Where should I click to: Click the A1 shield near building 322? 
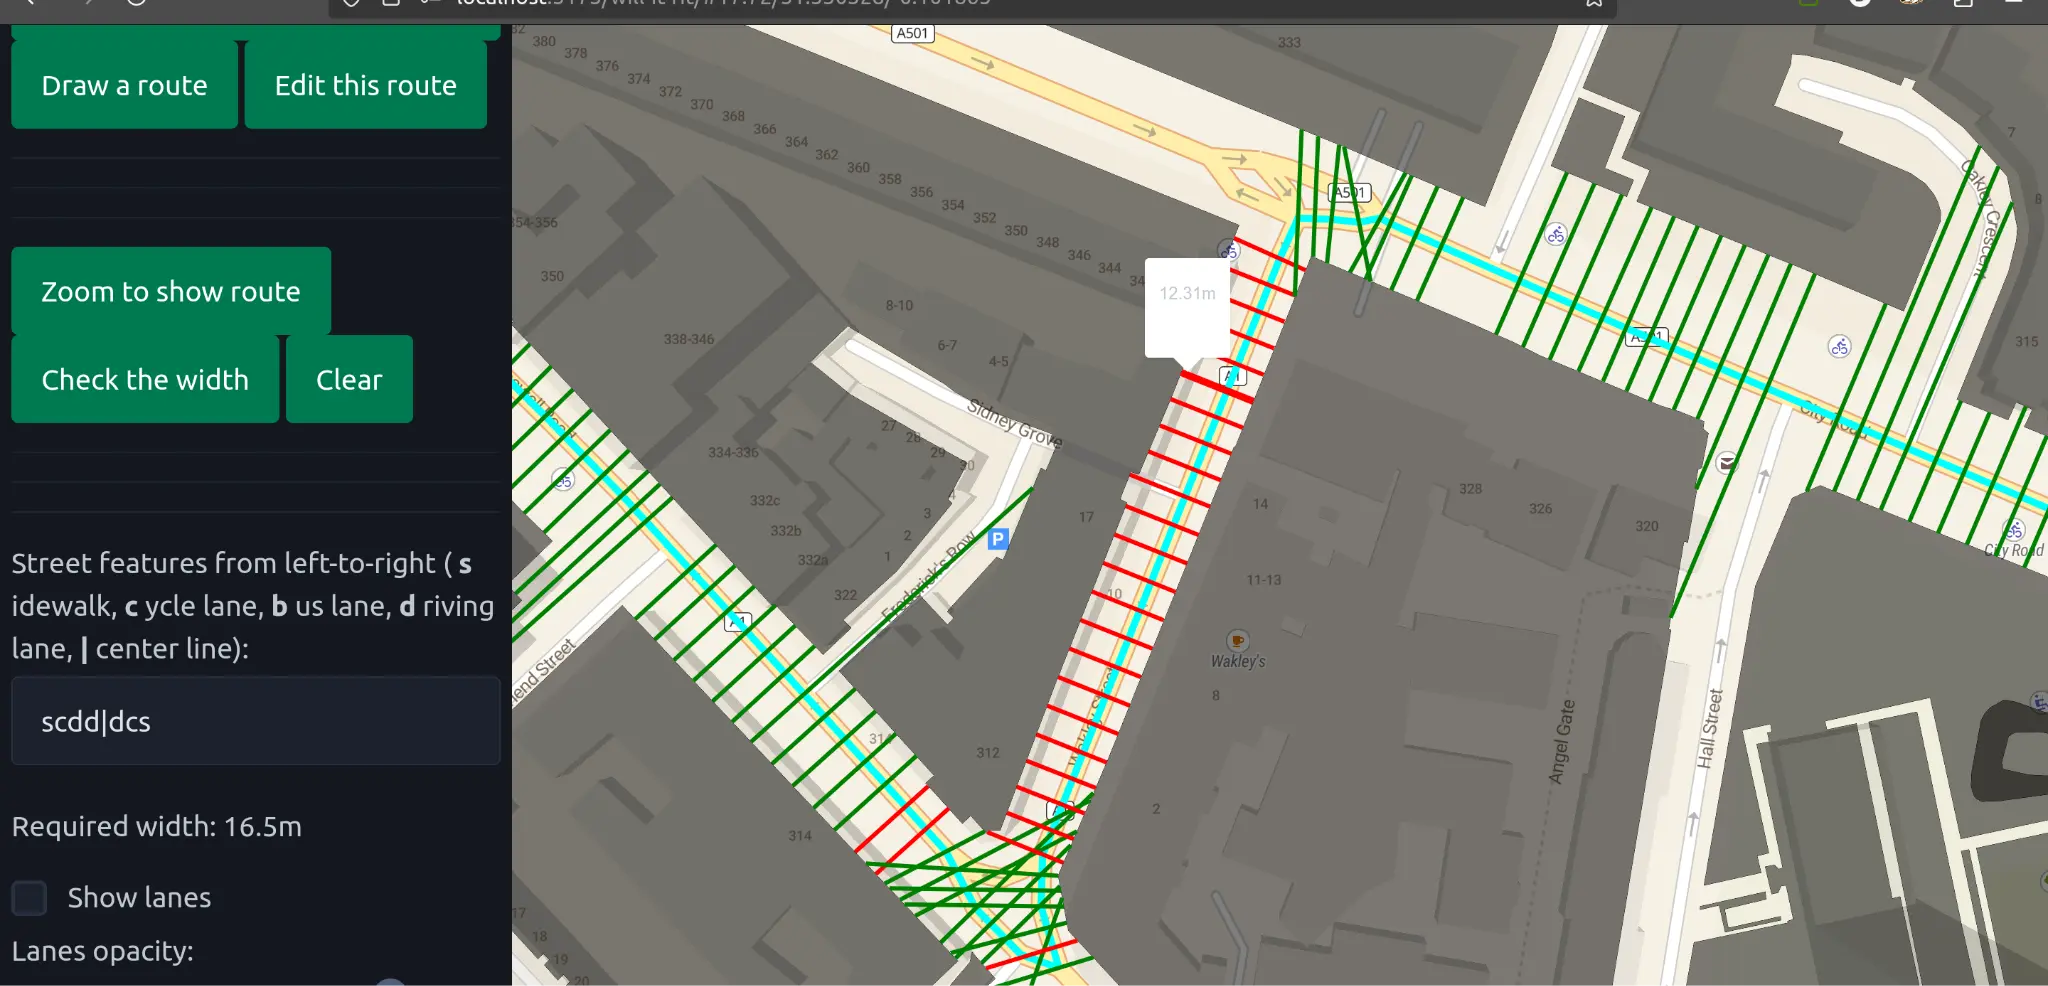coord(737,622)
